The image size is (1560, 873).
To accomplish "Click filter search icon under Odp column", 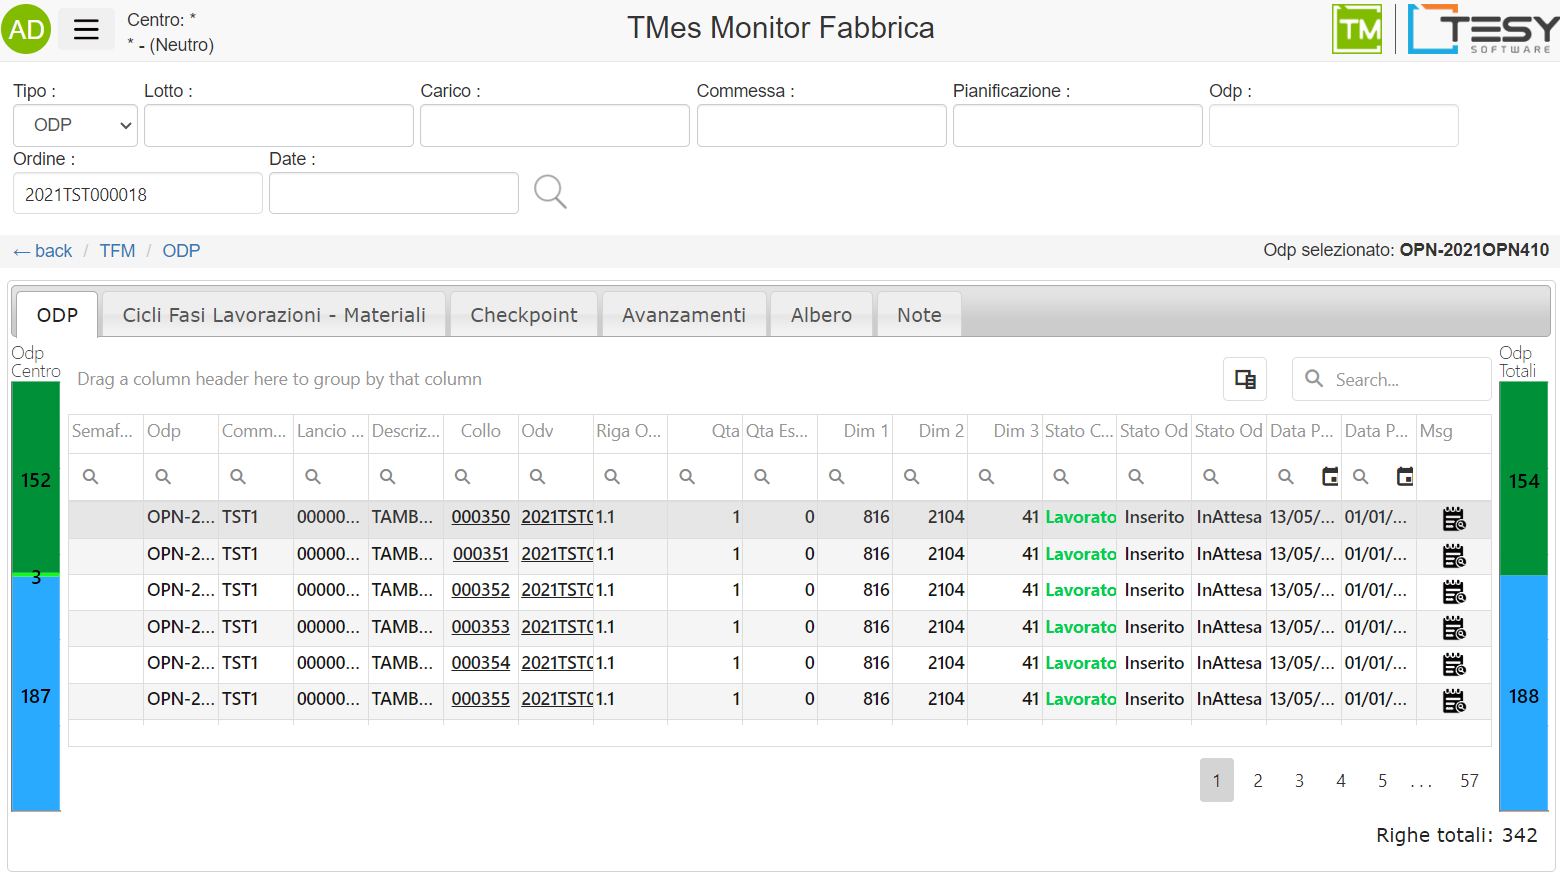I will [163, 477].
